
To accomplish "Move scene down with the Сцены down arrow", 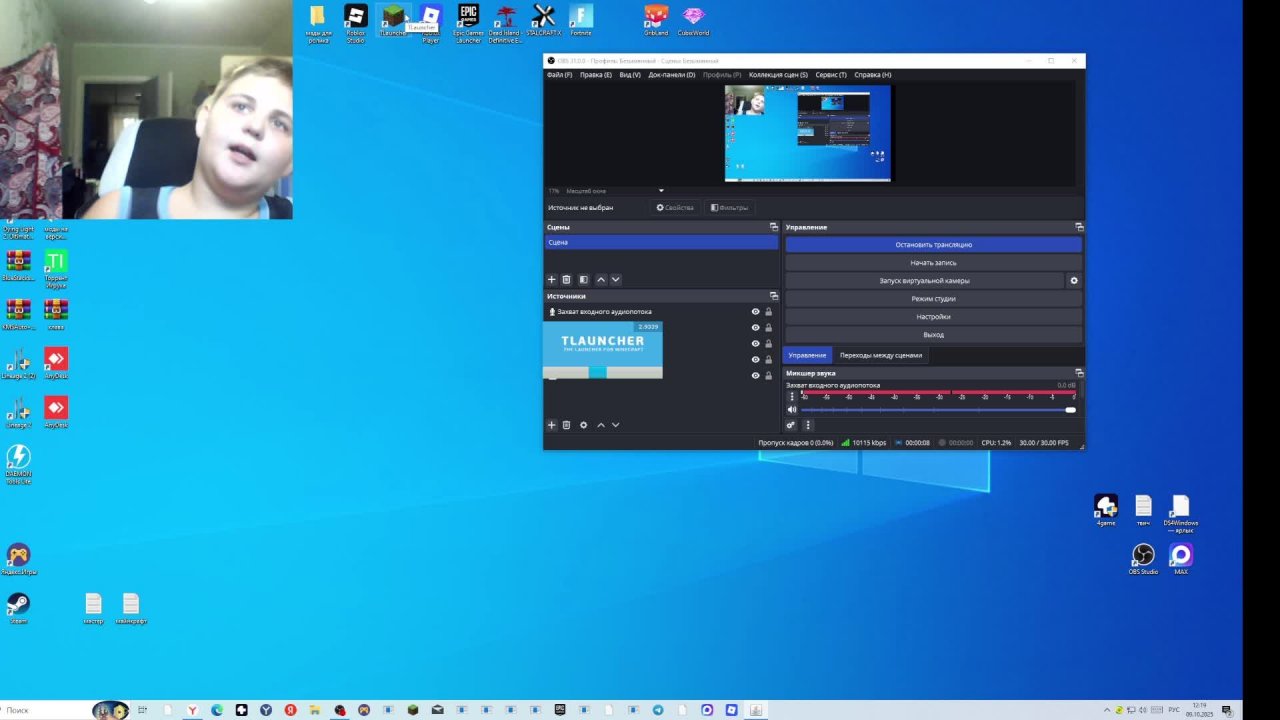I will pyautogui.click(x=615, y=280).
